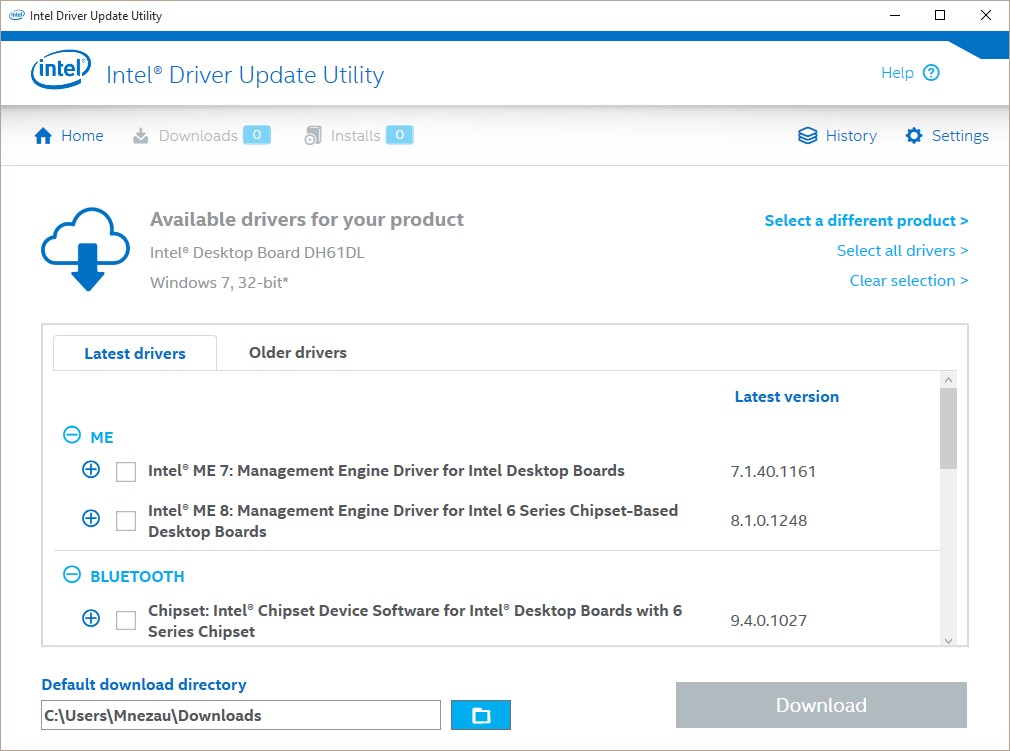The height and width of the screenshot is (751, 1010).
Task: Click the Home house icon
Action: tap(43, 136)
